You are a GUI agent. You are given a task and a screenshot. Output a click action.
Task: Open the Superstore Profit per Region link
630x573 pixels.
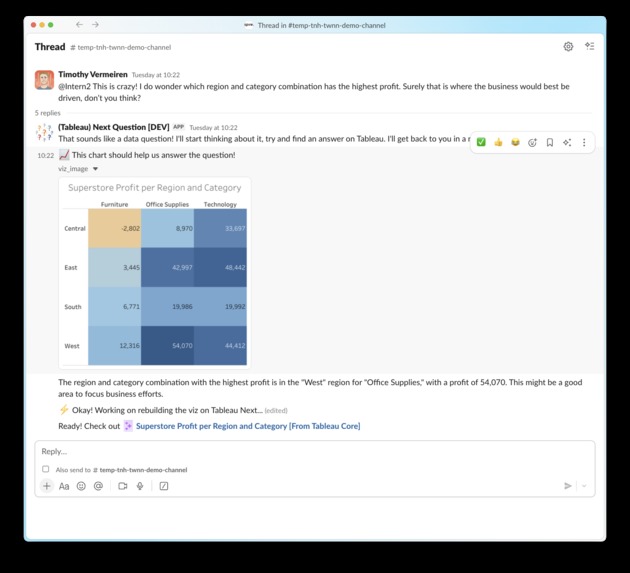click(248, 426)
